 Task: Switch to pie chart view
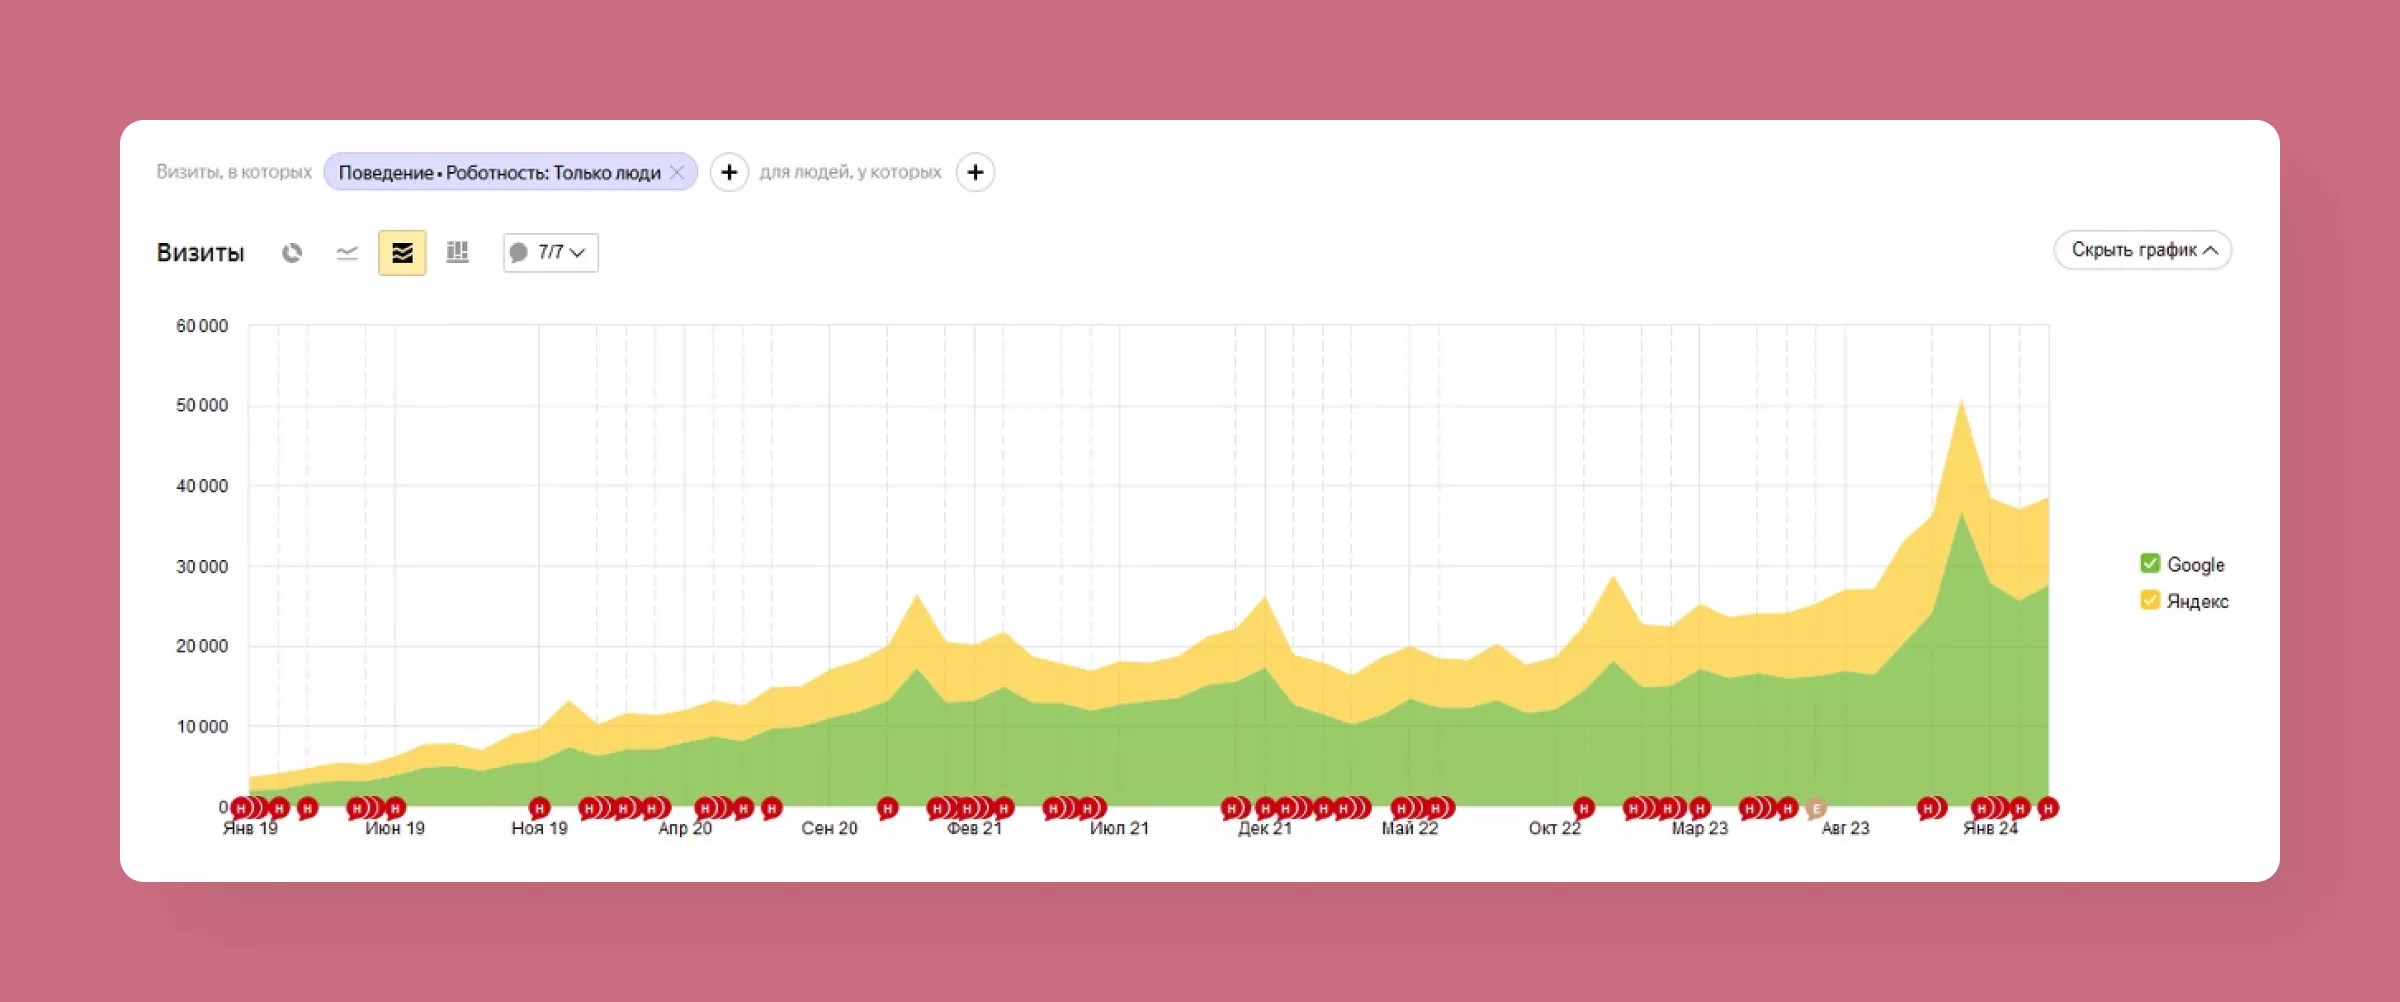(x=292, y=253)
